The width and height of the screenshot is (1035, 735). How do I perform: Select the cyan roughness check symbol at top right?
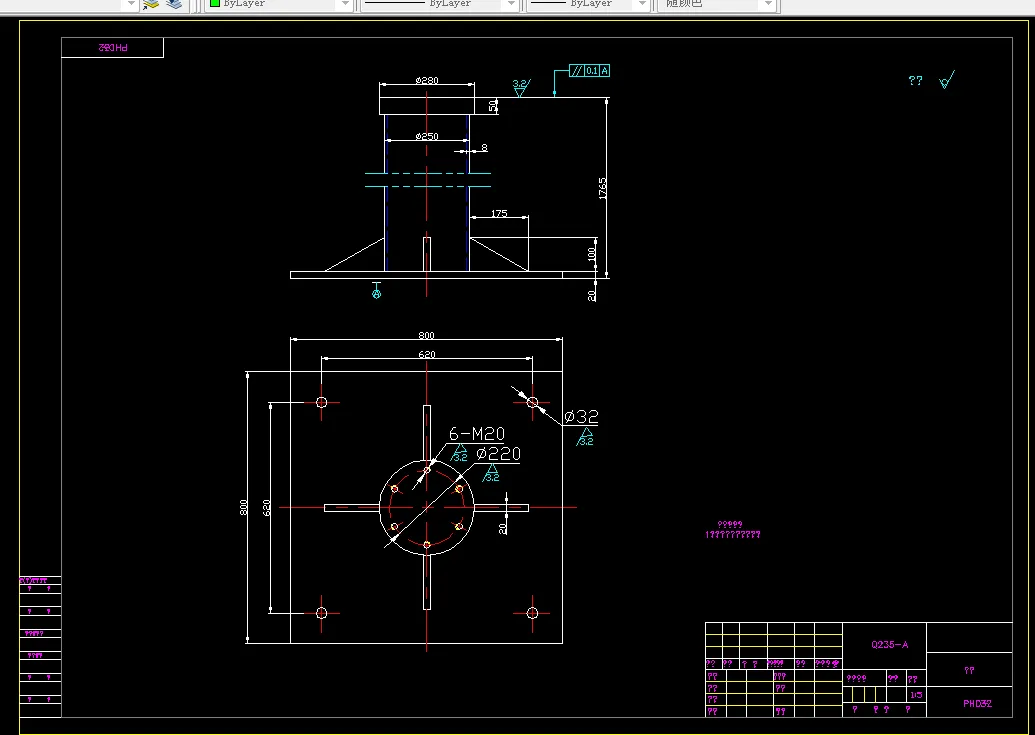click(x=947, y=80)
